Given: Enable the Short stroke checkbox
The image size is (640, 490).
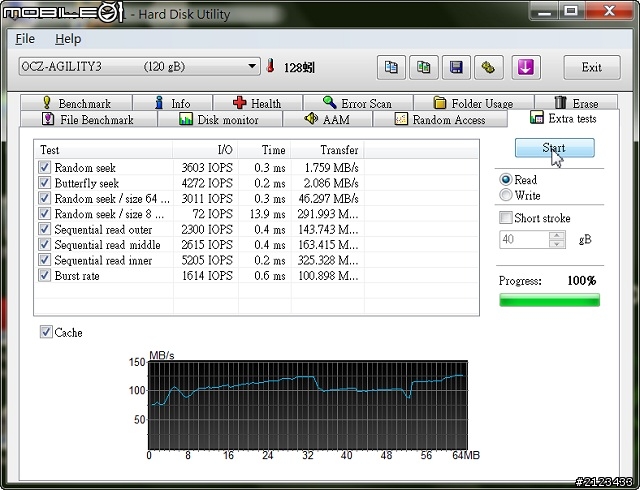Looking at the screenshot, I should 506,218.
